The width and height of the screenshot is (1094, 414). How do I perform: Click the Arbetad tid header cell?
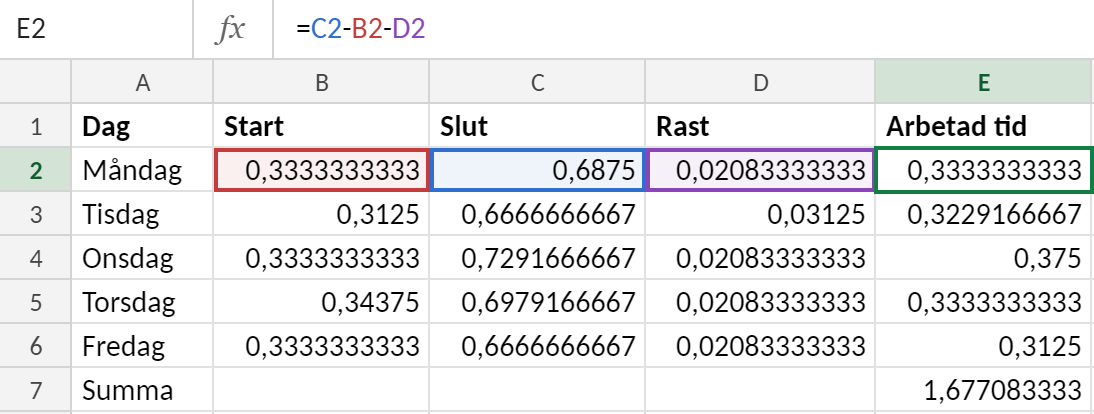coord(984,126)
